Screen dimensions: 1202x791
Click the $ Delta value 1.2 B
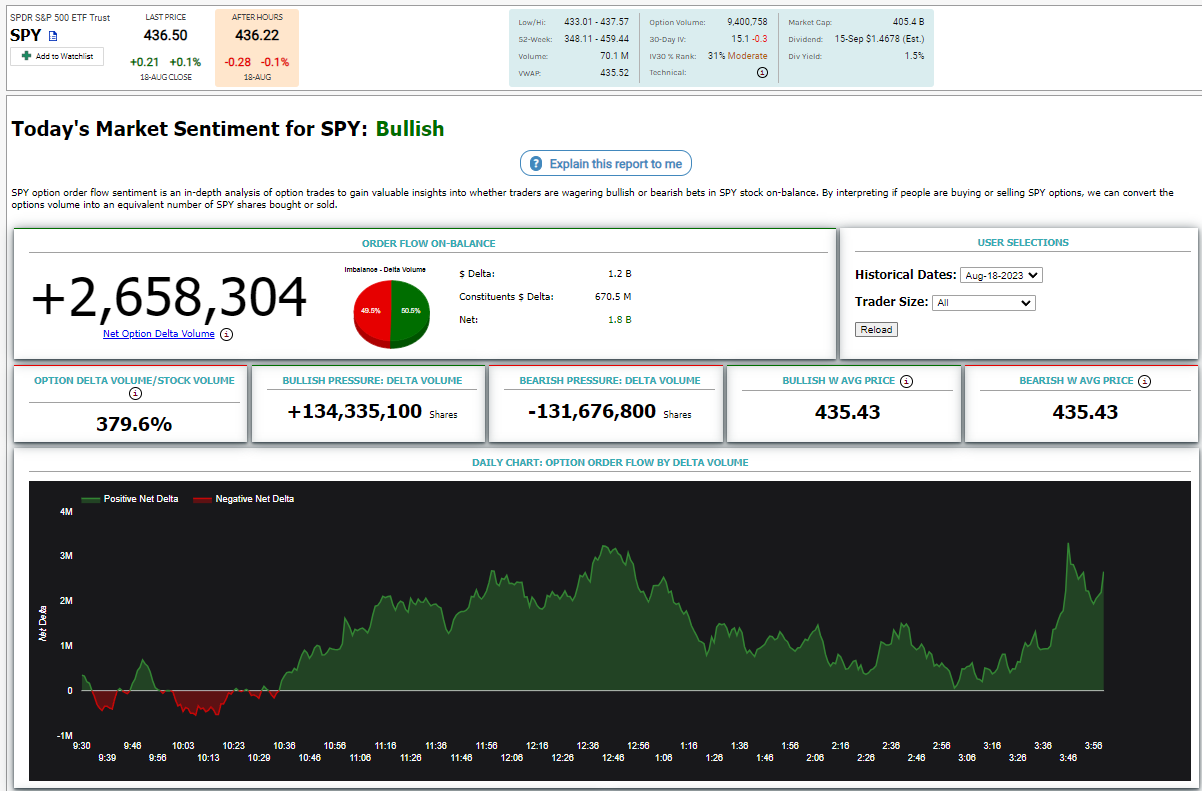point(620,273)
